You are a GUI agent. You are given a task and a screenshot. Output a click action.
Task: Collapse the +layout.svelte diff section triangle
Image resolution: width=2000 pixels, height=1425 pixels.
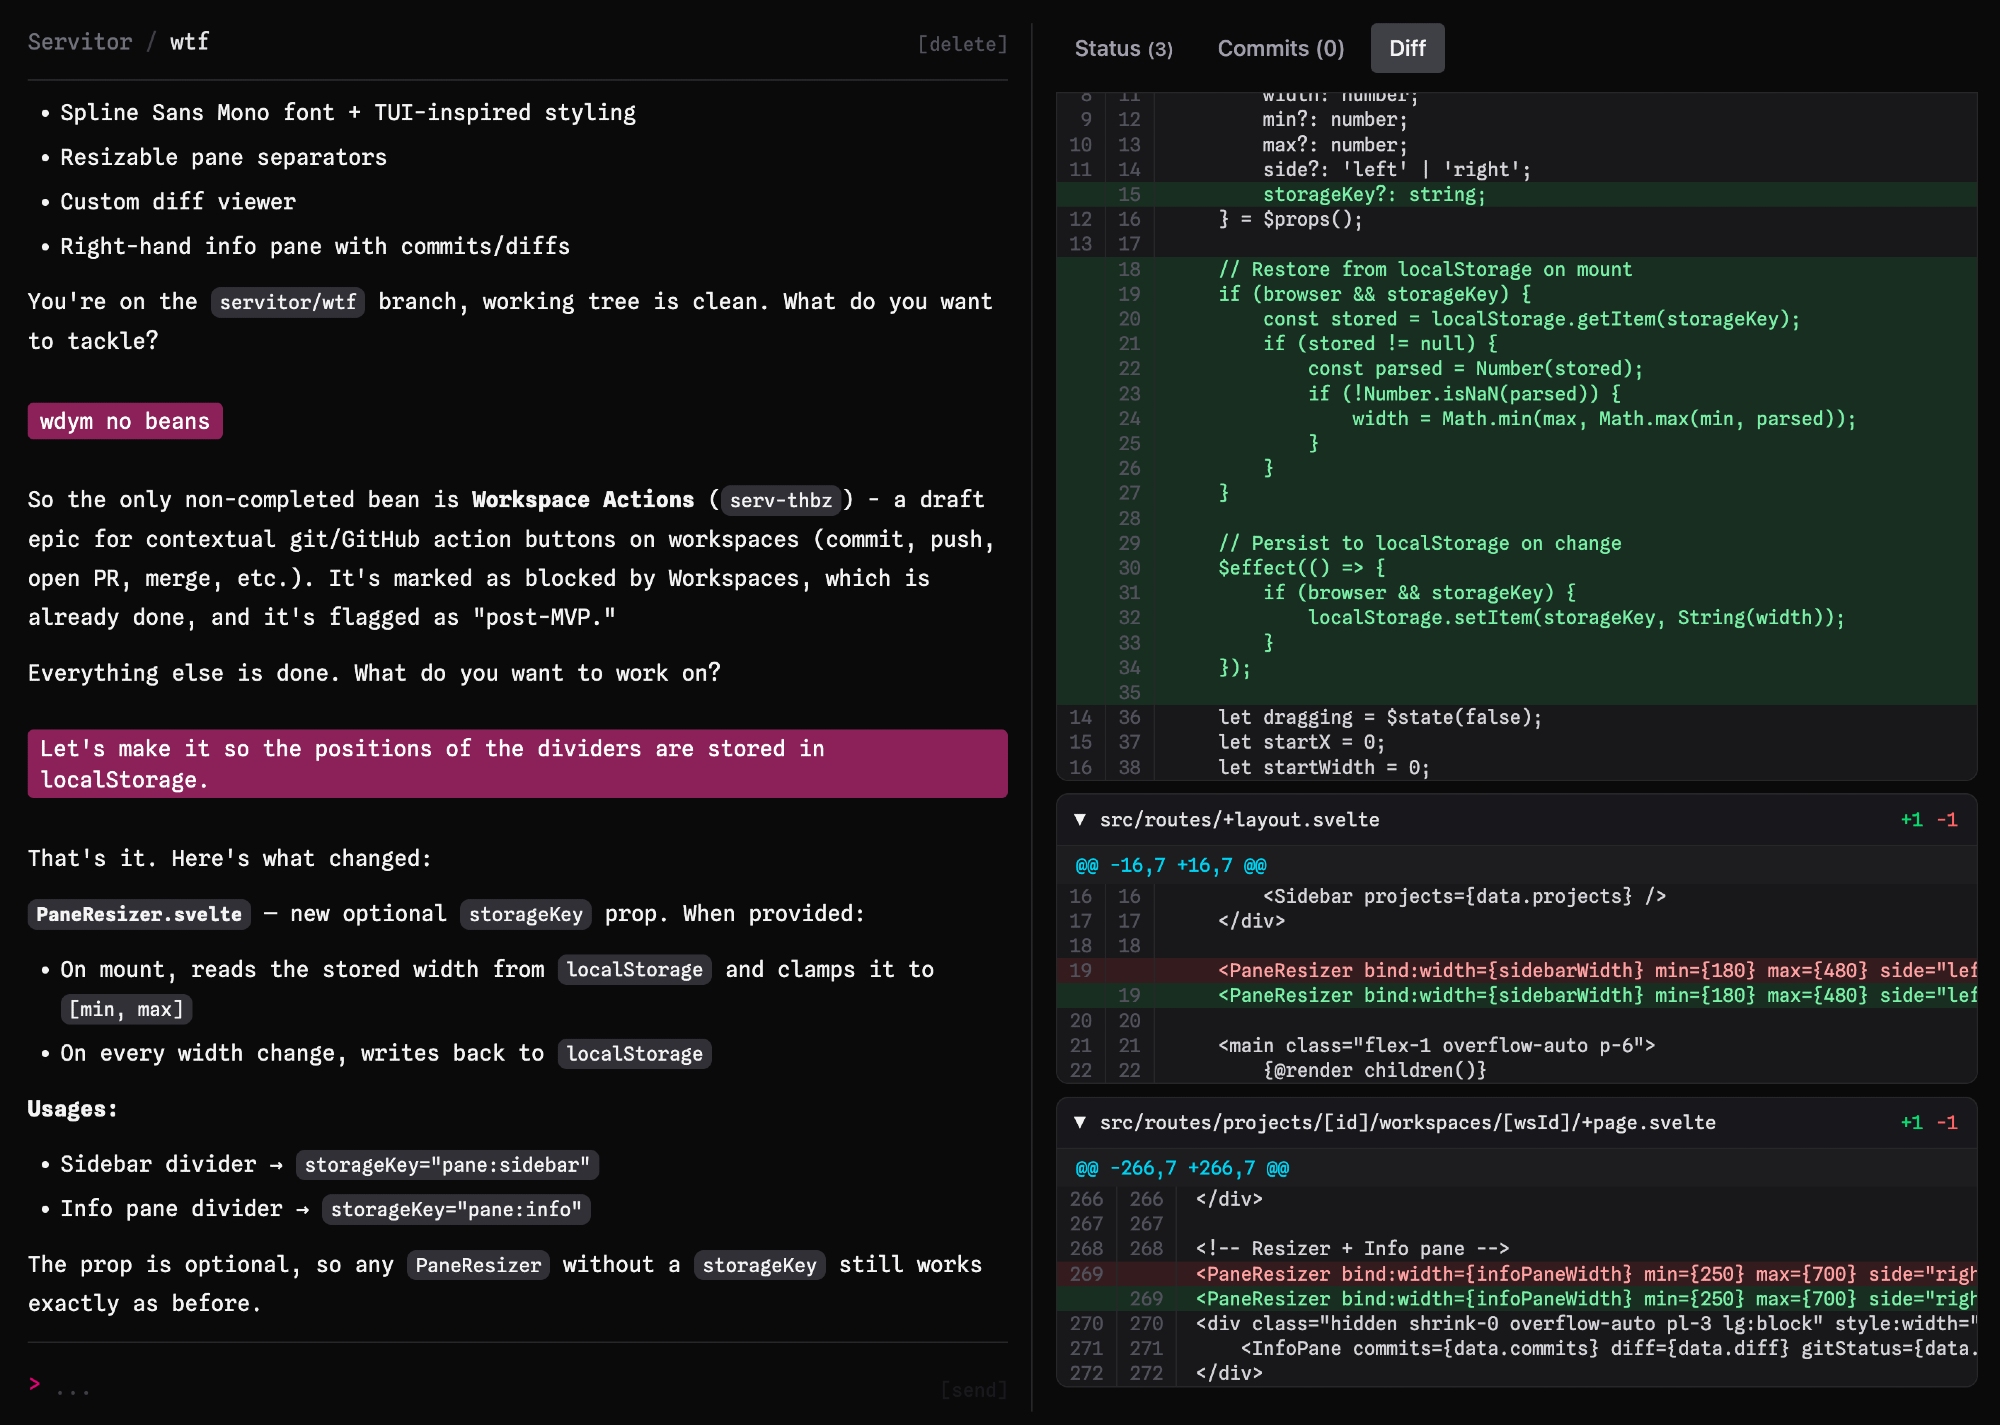pos(1080,819)
